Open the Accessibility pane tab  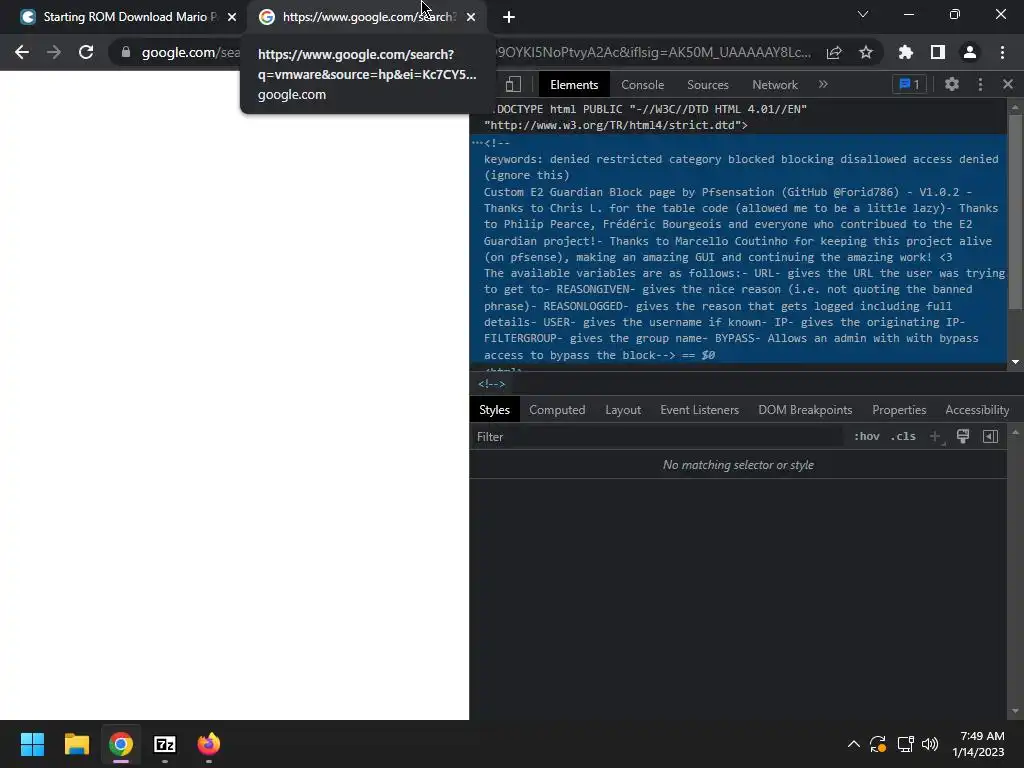pyautogui.click(x=977, y=409)
